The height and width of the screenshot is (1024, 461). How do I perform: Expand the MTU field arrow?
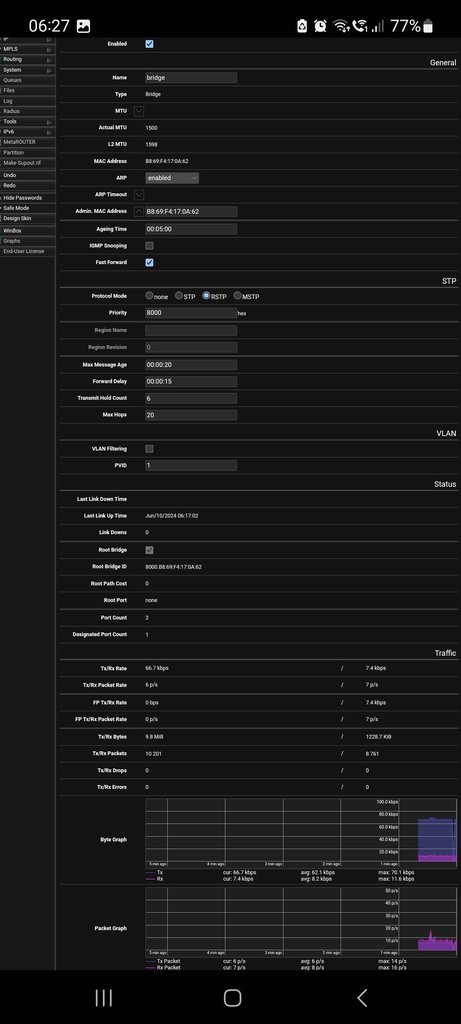pyautogui.click(x=138, y=111)
